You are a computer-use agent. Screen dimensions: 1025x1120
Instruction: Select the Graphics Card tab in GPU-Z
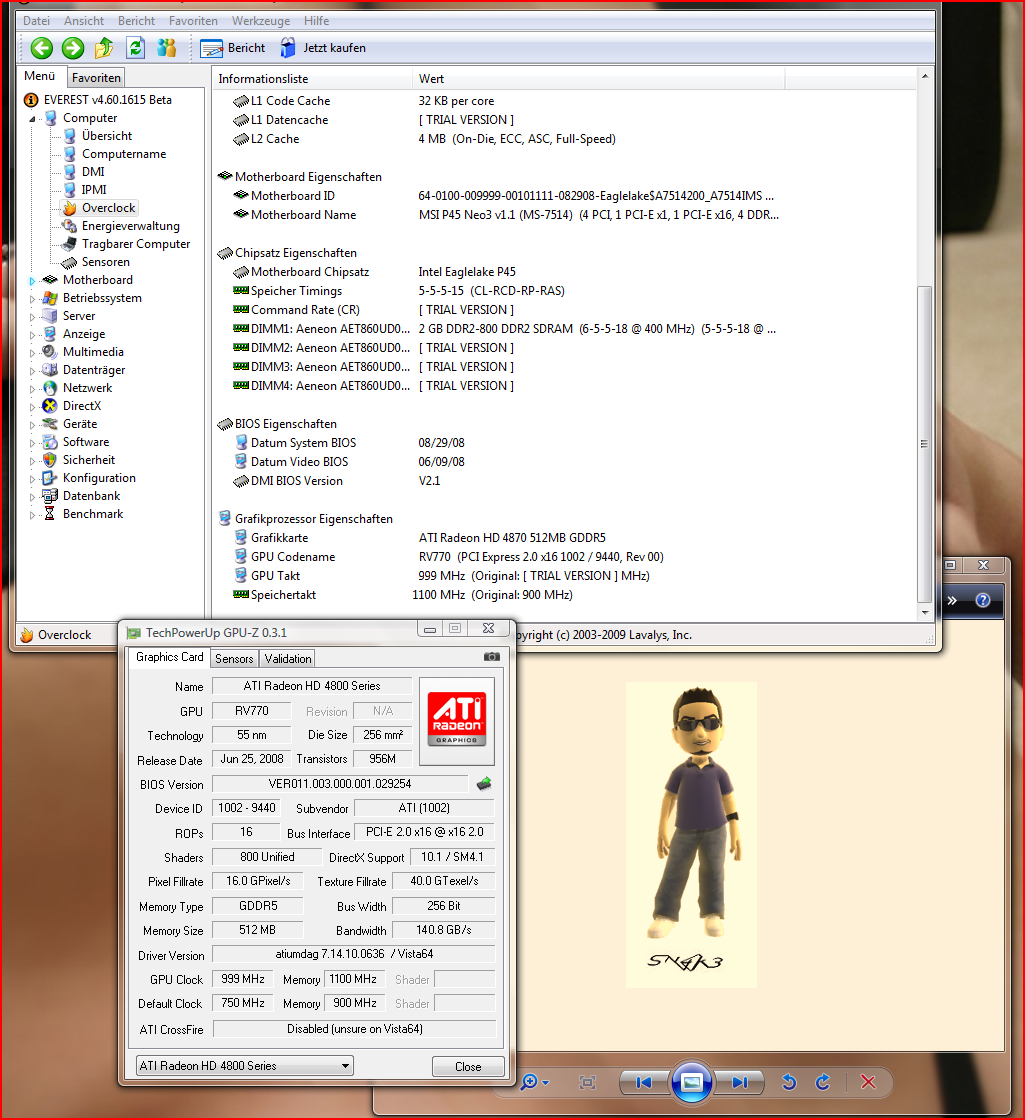(x=169, y=657)
